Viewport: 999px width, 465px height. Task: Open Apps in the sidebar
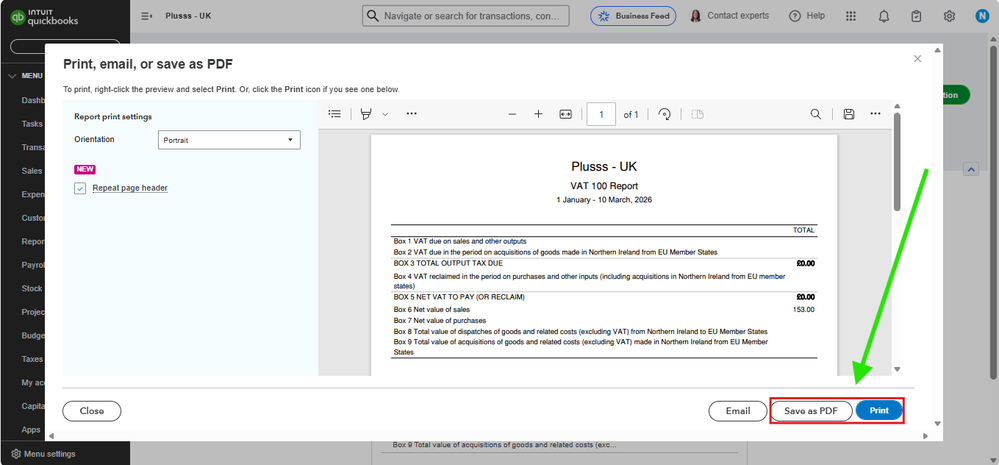pos(31,430)
